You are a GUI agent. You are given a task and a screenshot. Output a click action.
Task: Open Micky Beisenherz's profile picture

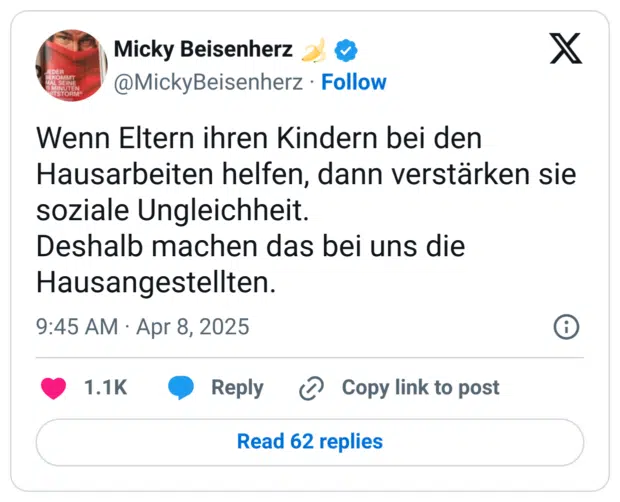click(x=72, y=65)
